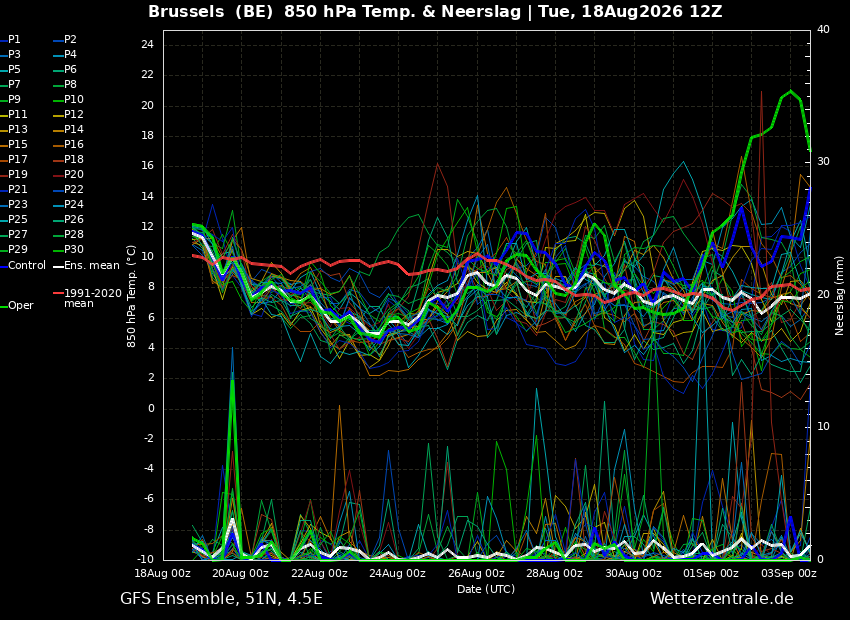Click the 26Aug 00z date tick label
The width and height of the screenshot is (850, 620).
point(475,573)
